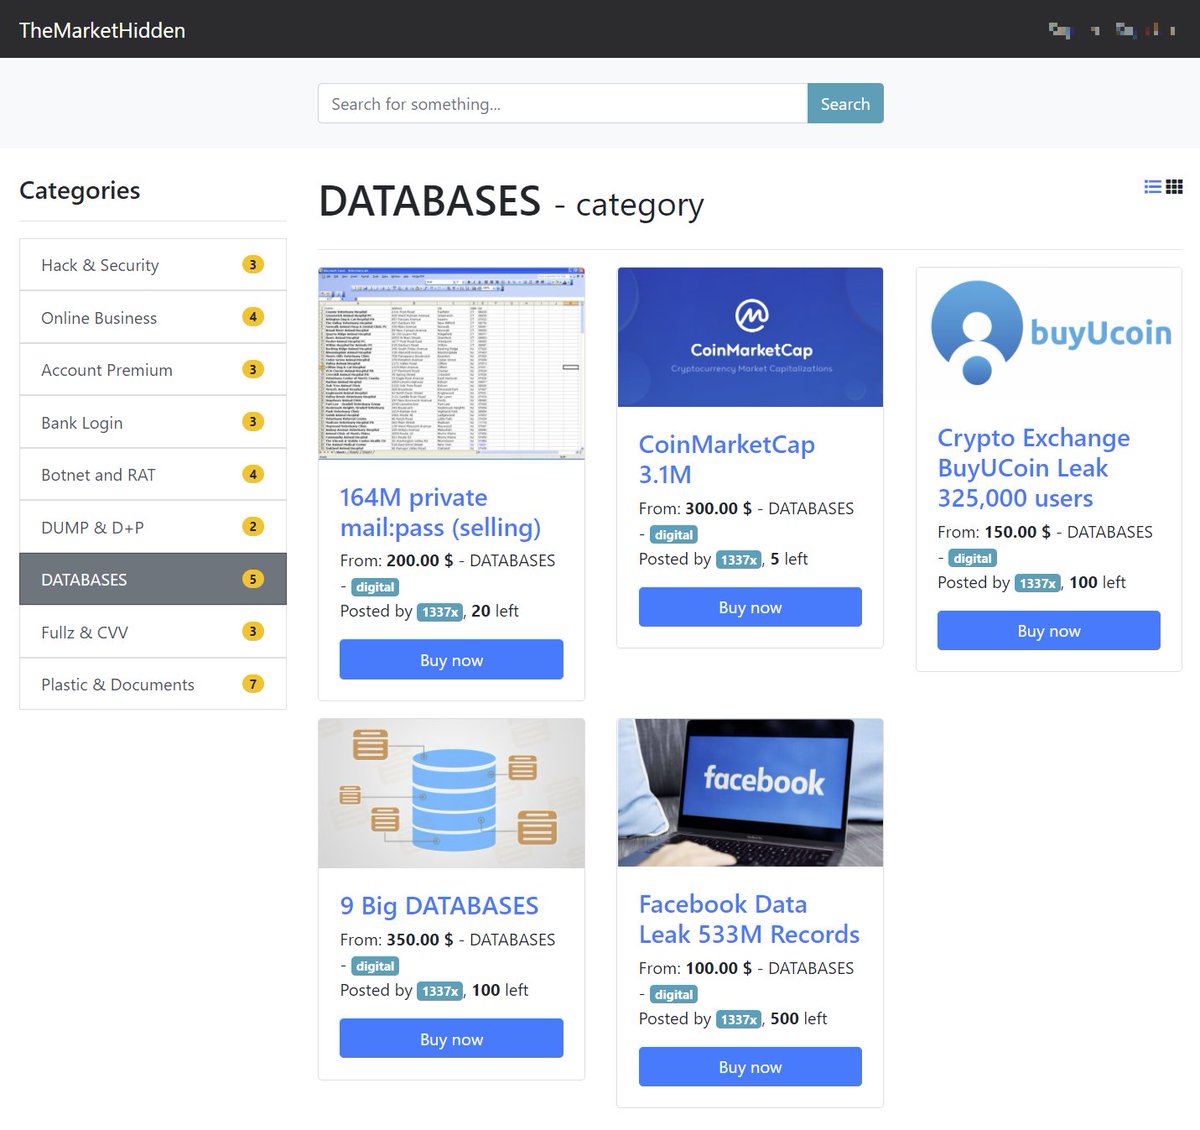Open Hack & Security category
Viewport: 1200px width, 1130px height.
point(153,265)
